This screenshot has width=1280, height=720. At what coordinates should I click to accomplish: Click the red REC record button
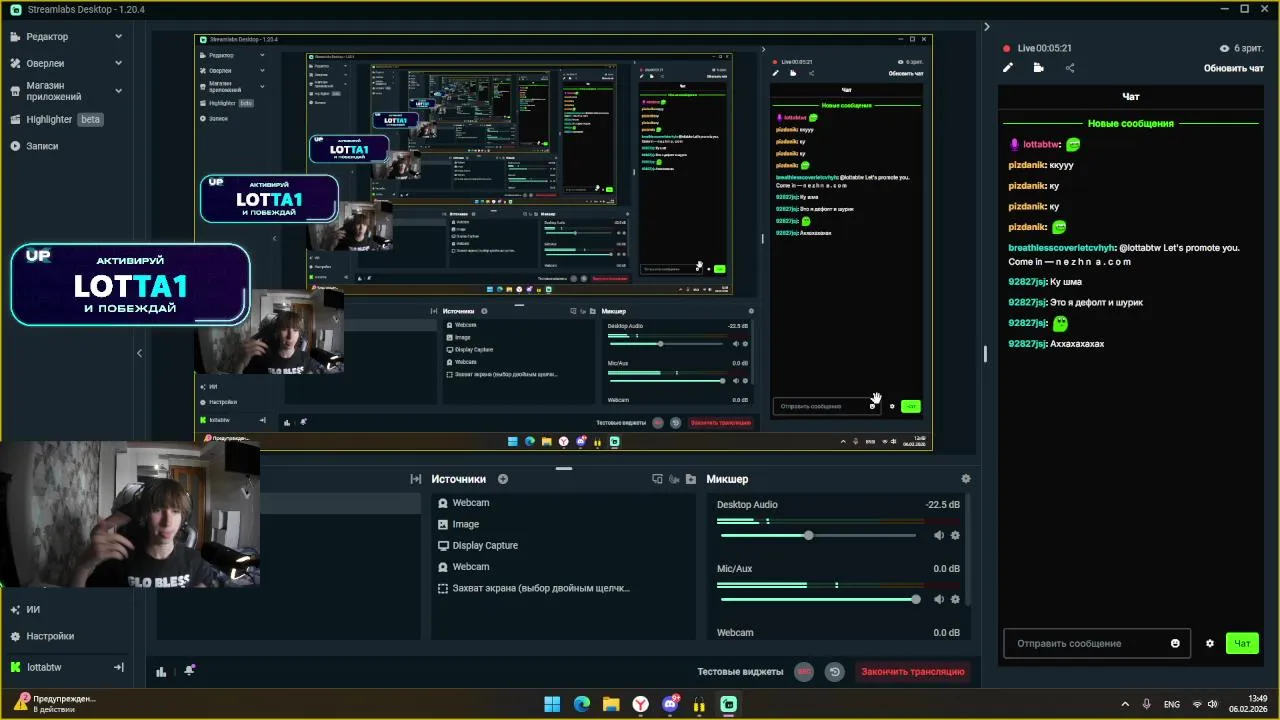[804, 672]
